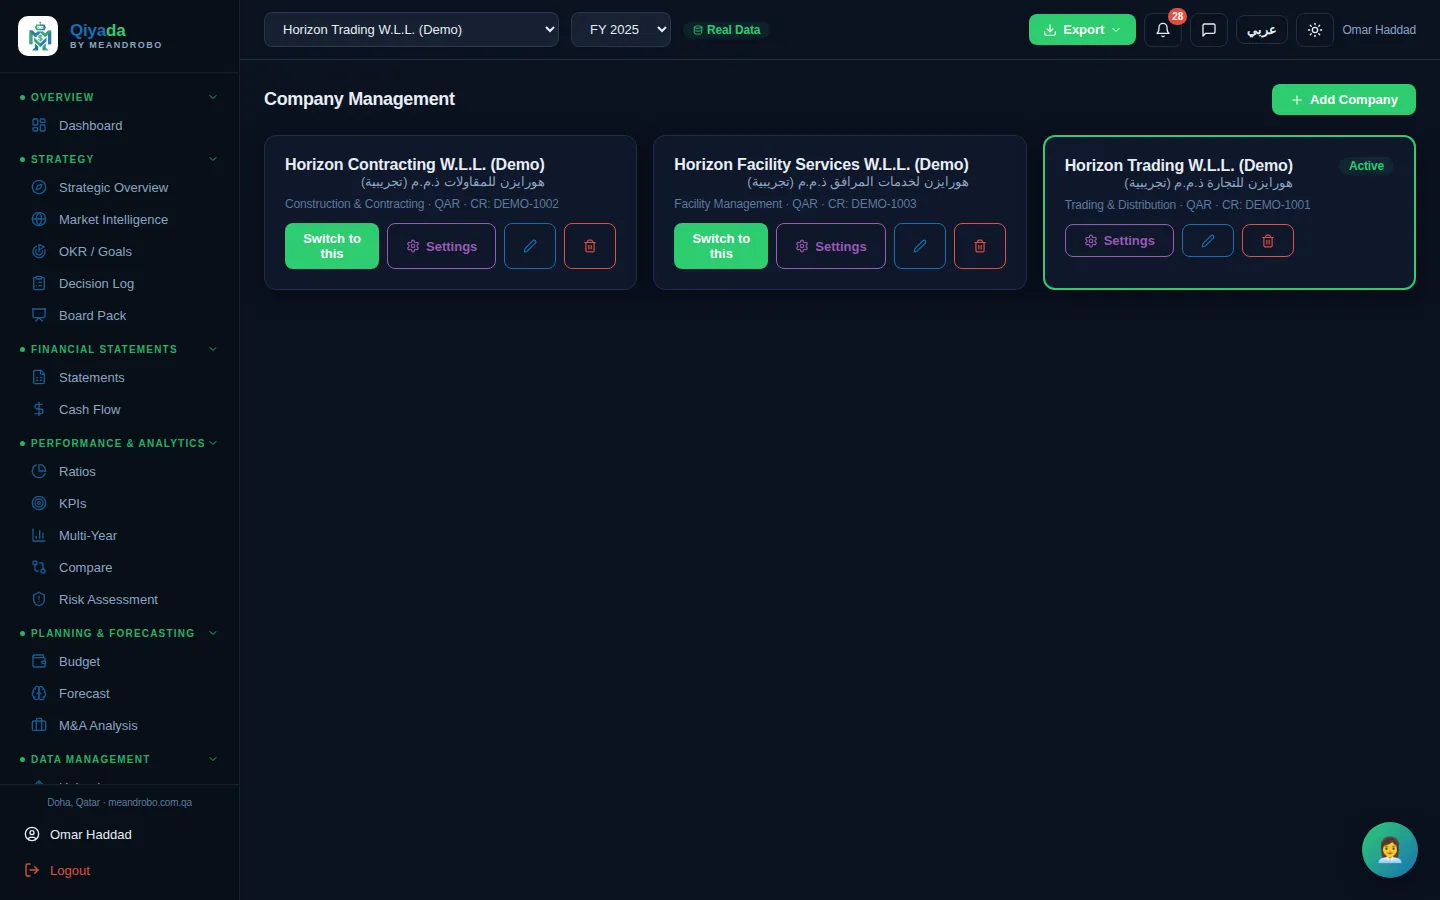The width and height of the screenshot is (1440, 900).
Task: Open the chat messages icon
Action: point(1208,30)
